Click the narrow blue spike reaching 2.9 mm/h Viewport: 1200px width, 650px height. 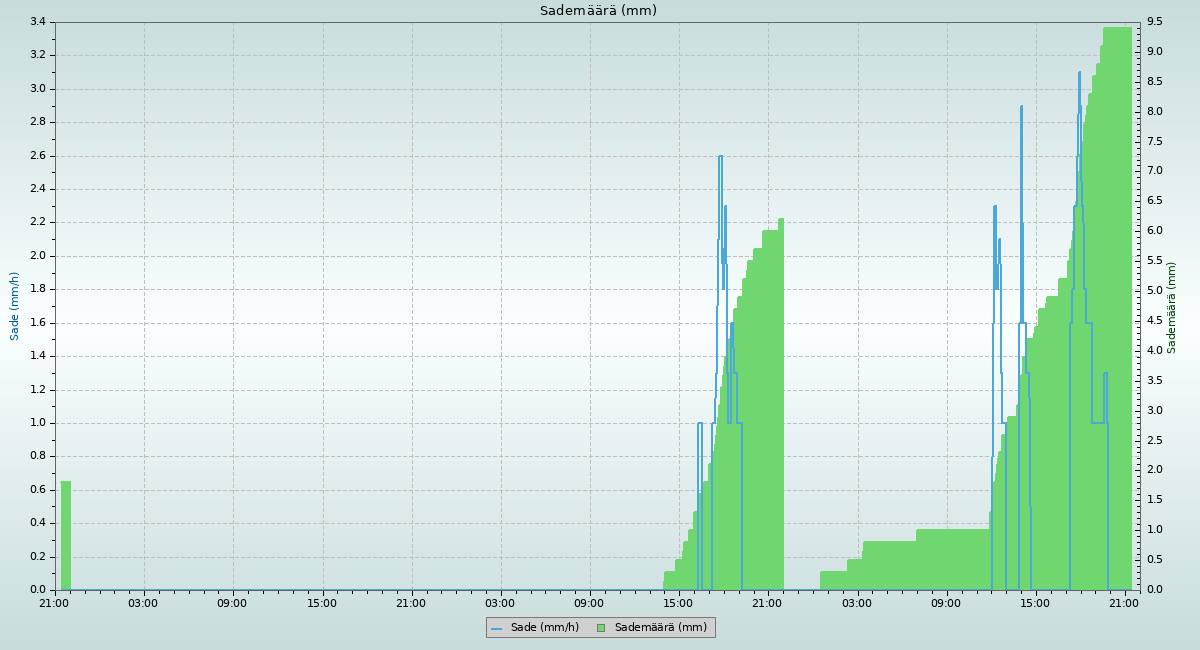click(x=1021, y=107)
